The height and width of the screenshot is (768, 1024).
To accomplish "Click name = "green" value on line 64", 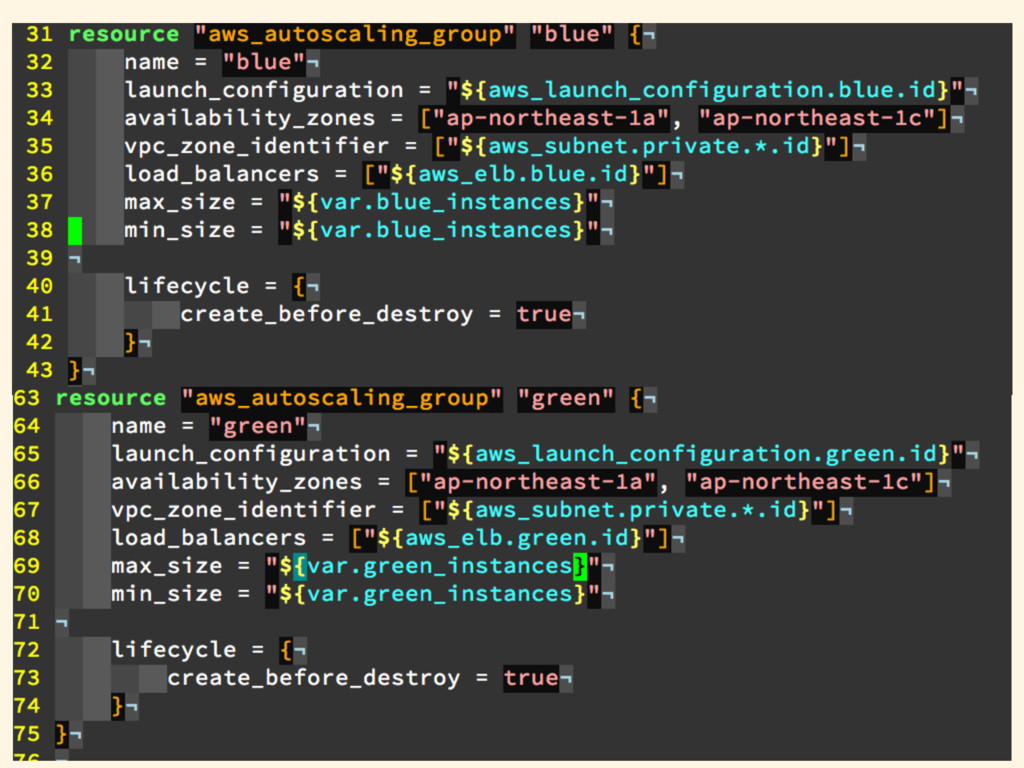I will coord(257,426).
